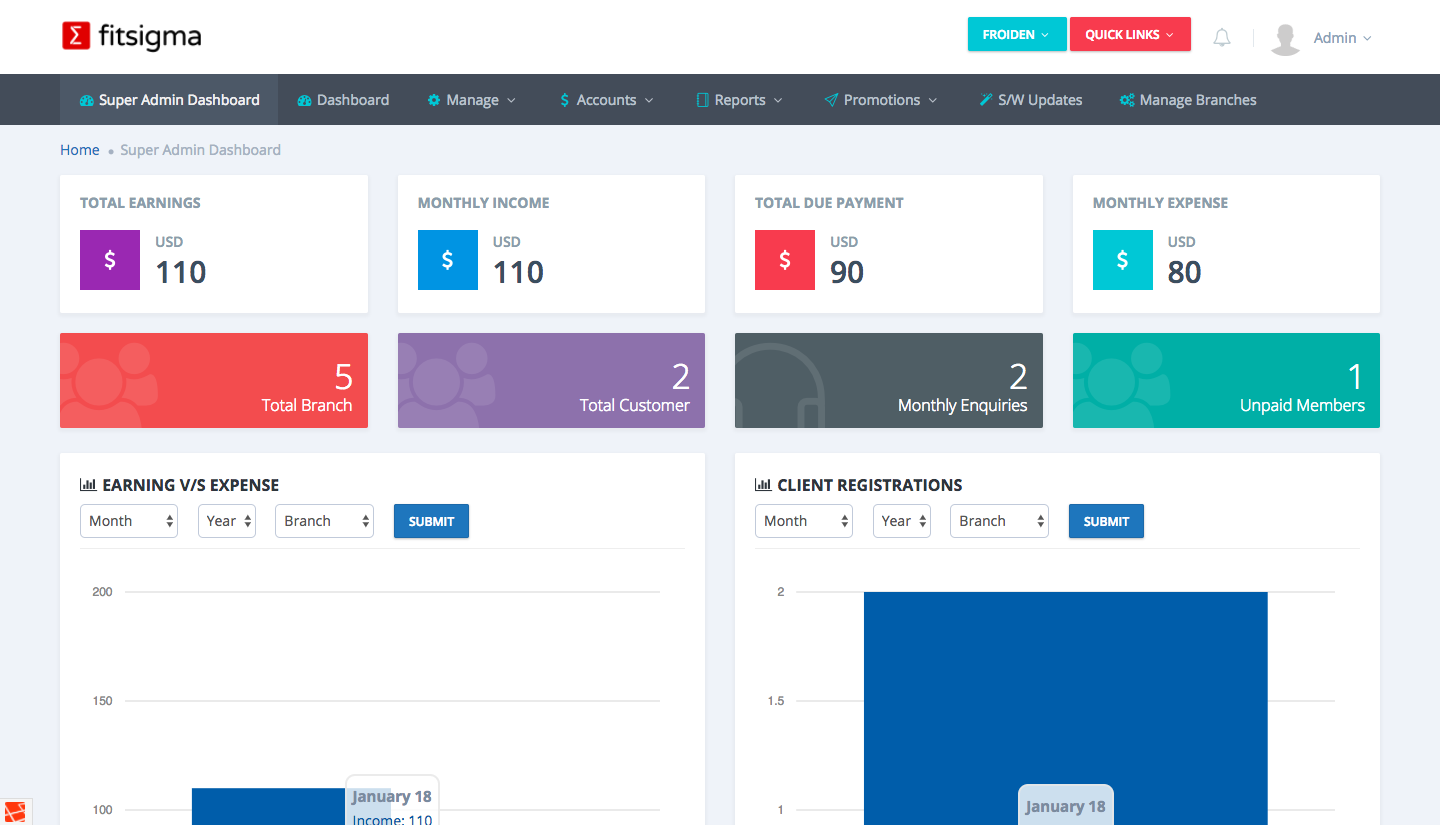1440x825 pixels.
Task: Open the Reports menu
Action: coord(739,100)
